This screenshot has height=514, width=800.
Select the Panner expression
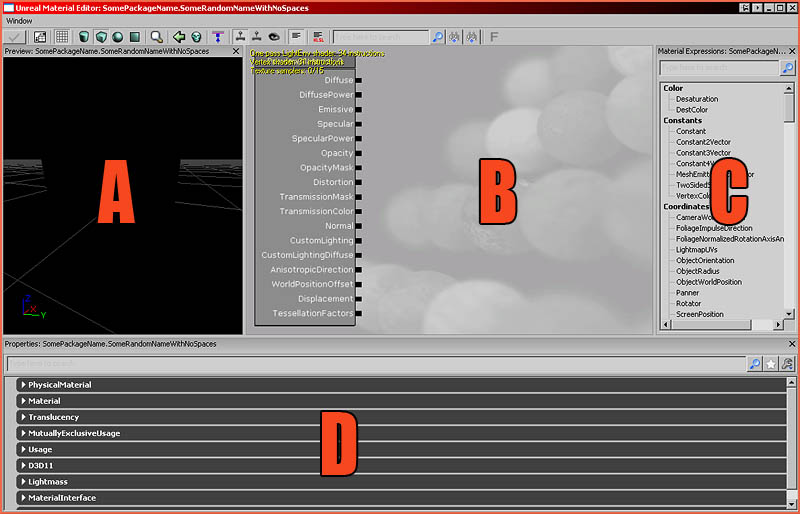687,292
